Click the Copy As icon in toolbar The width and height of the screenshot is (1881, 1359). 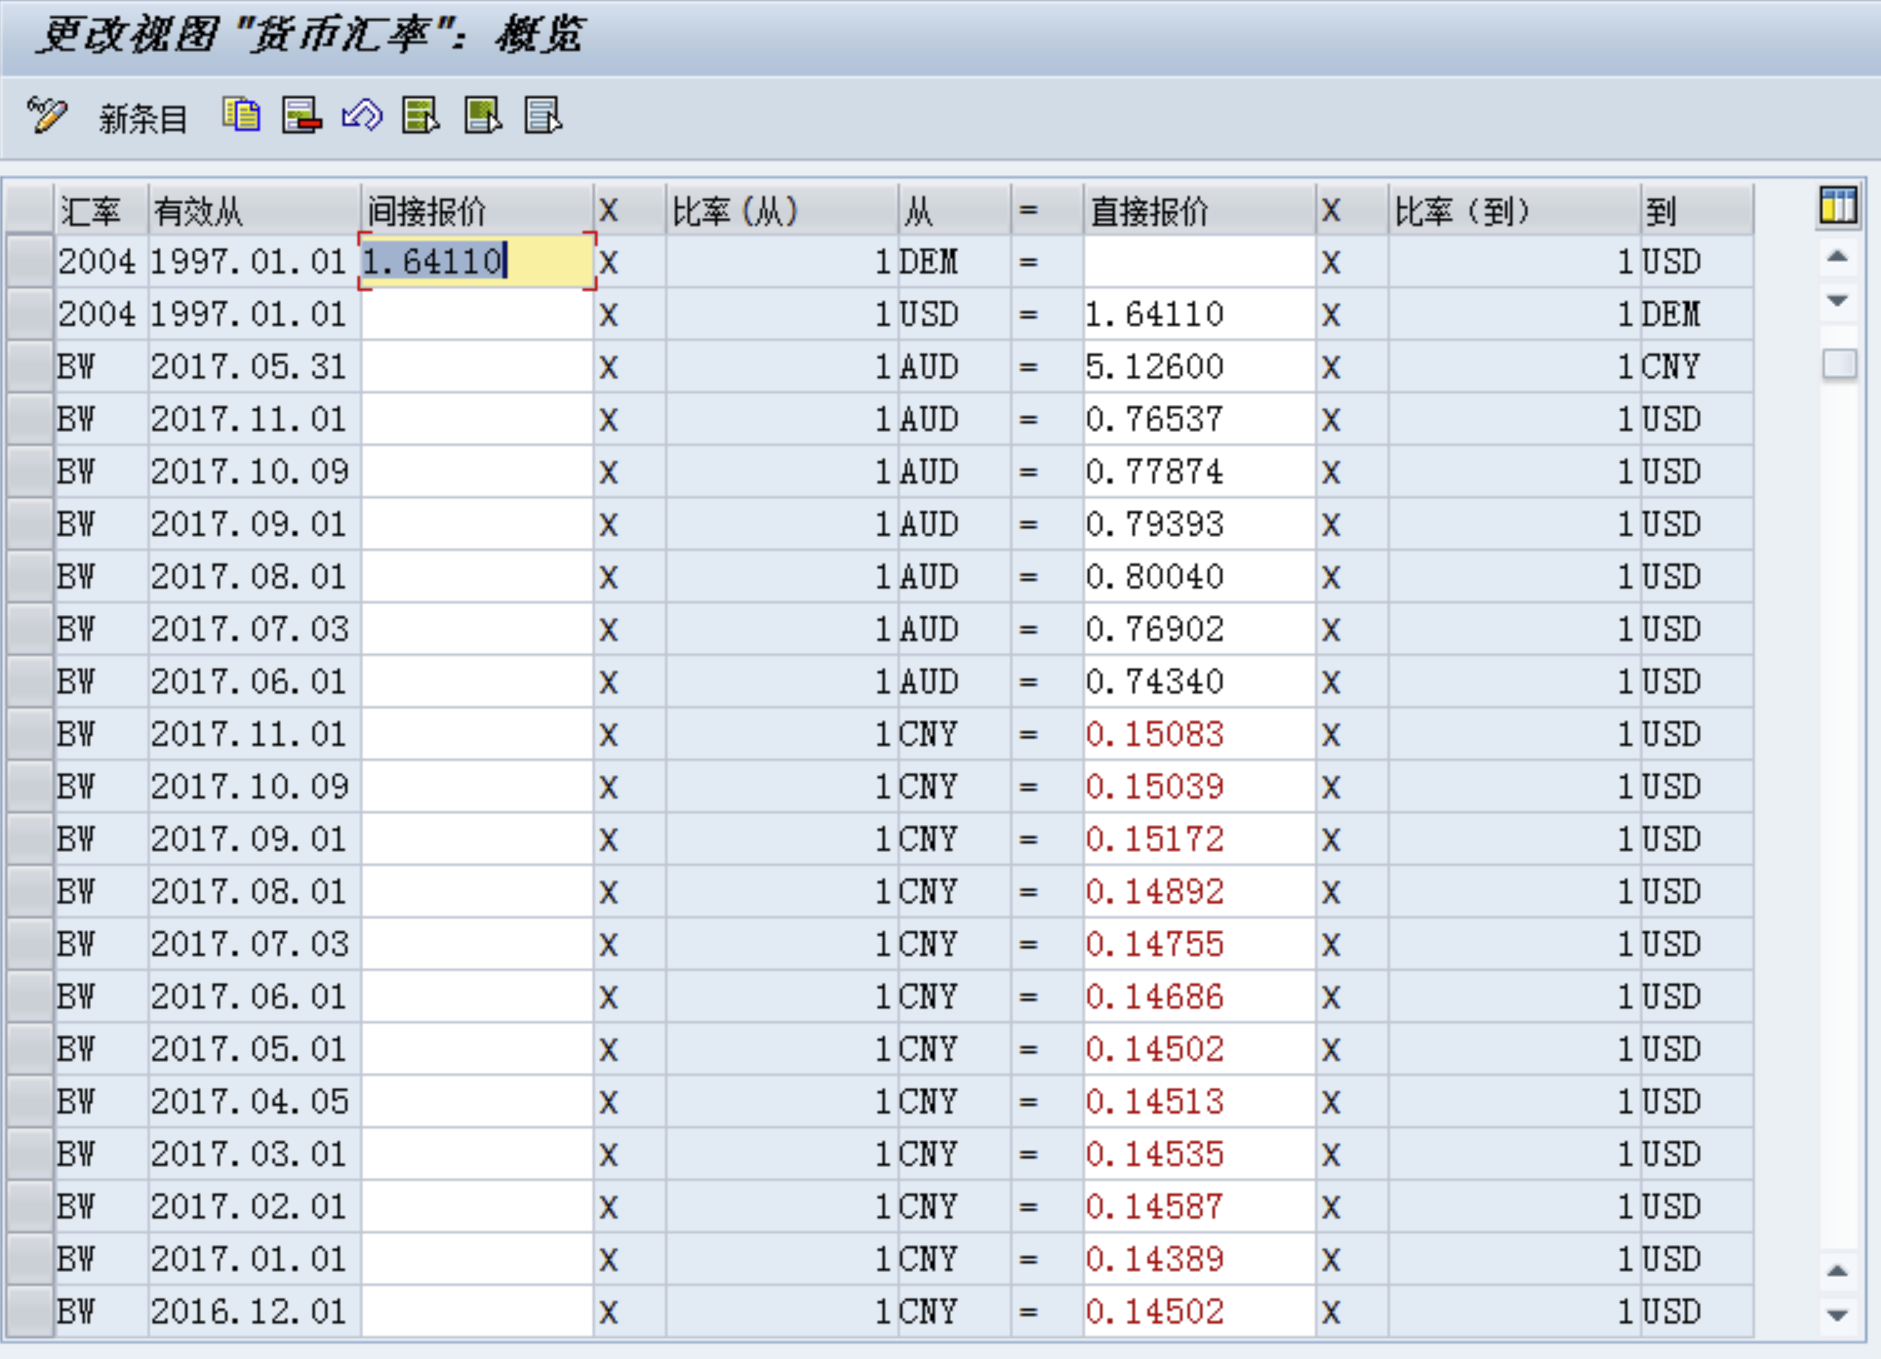(x=241, y=116)
